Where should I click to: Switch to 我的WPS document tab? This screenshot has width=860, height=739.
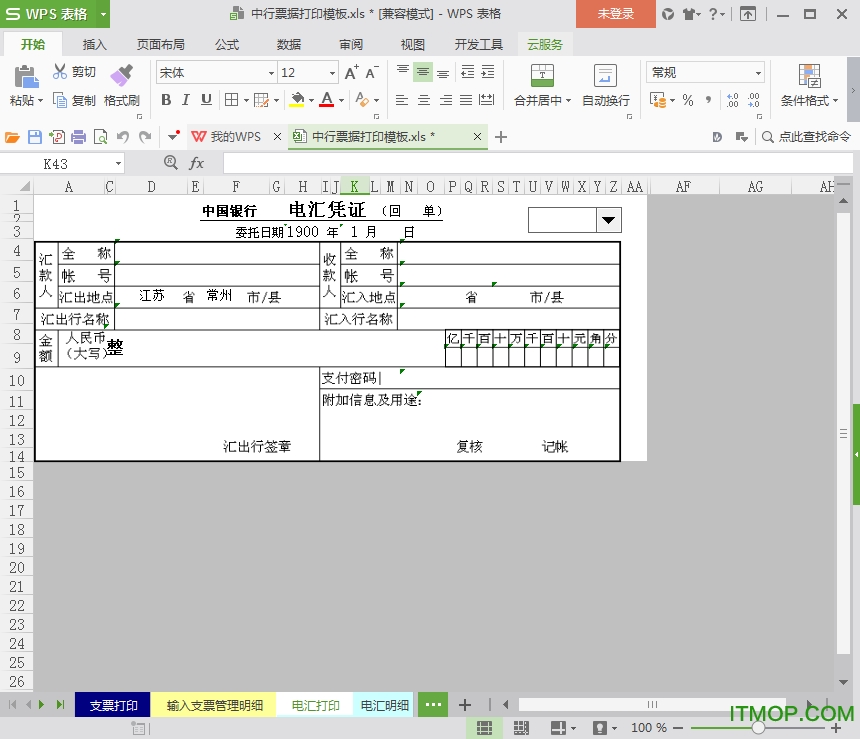[235, 137]
